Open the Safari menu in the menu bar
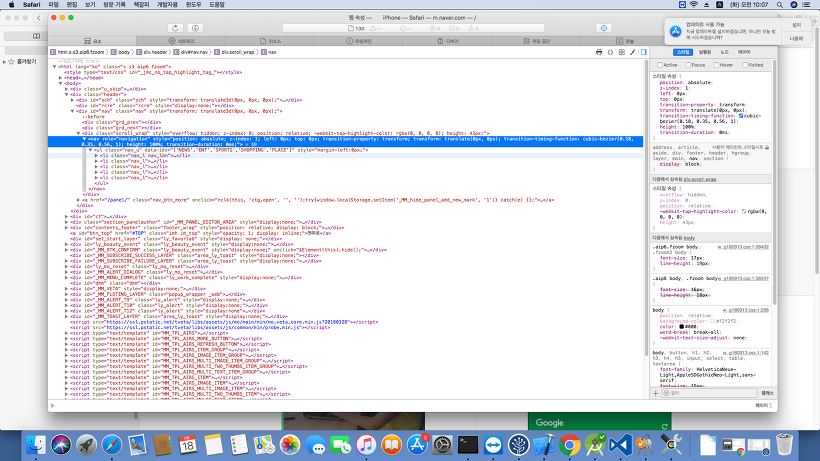820x461 pixels. click(x=31, y=5)
